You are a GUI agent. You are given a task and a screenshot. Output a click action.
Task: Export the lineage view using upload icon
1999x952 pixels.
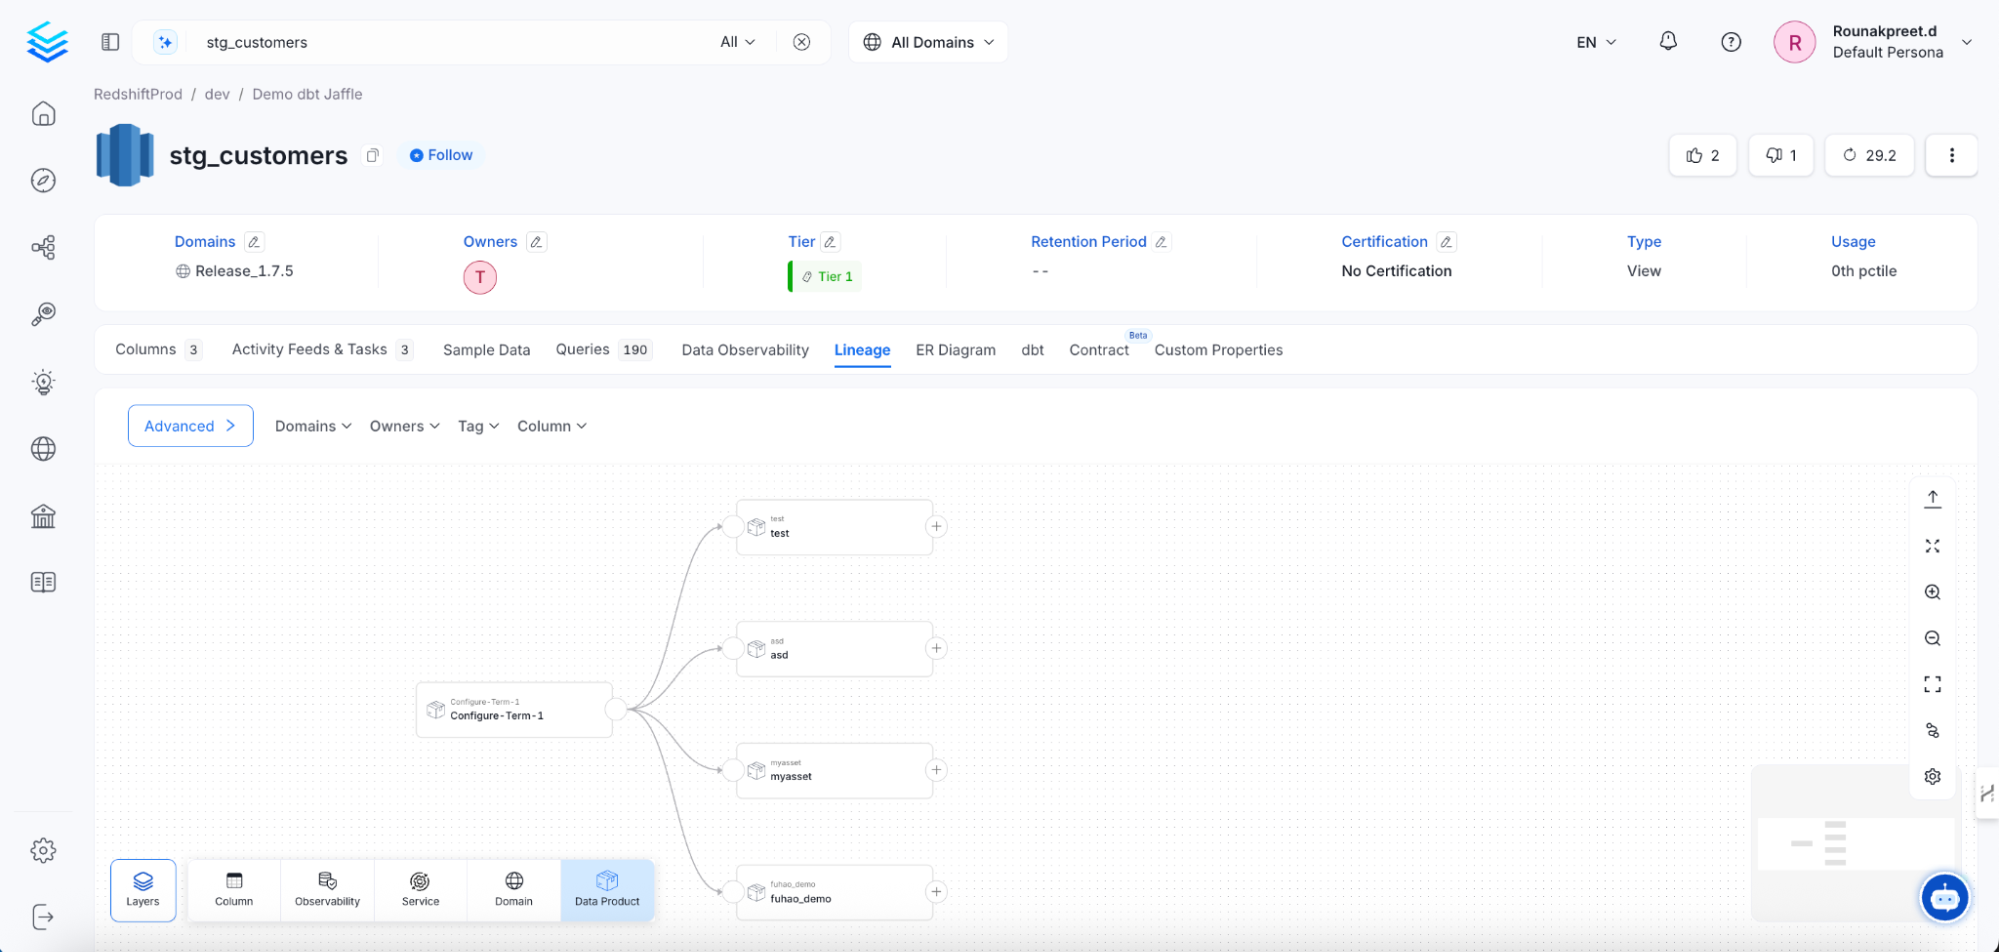tap(1932, 497)
